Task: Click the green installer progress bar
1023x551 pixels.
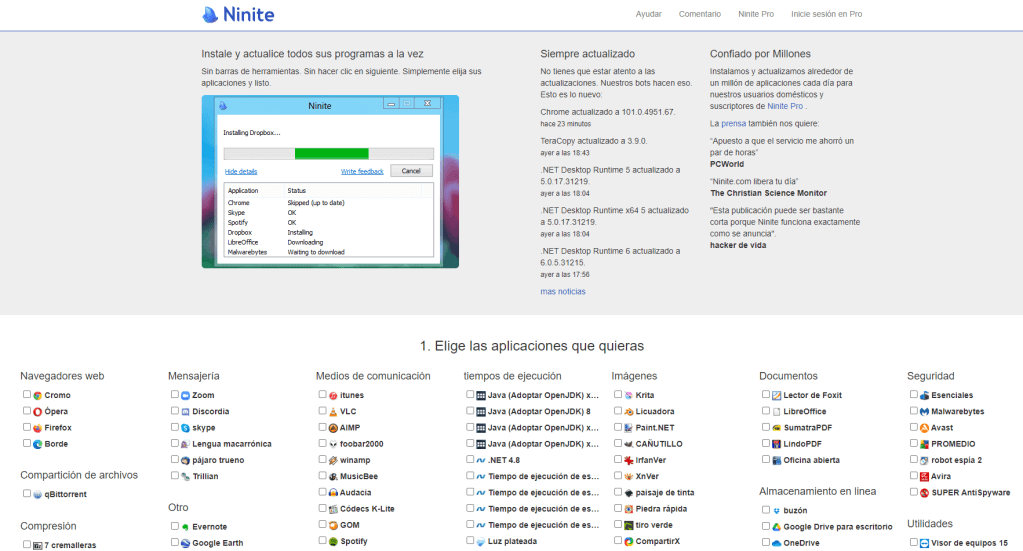Action: tap(331, 154)
